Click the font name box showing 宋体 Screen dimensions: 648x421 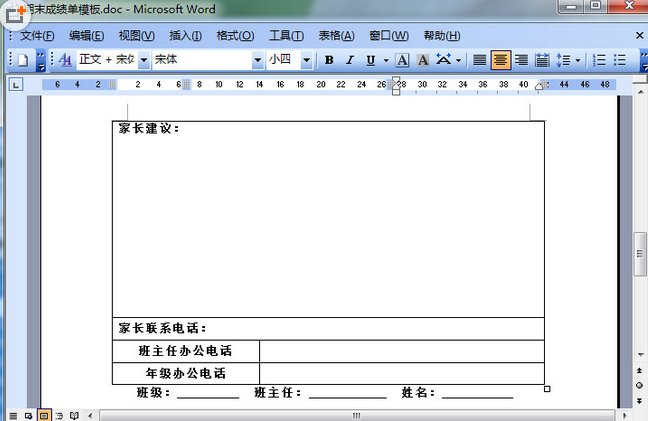(x=202, y=60)
